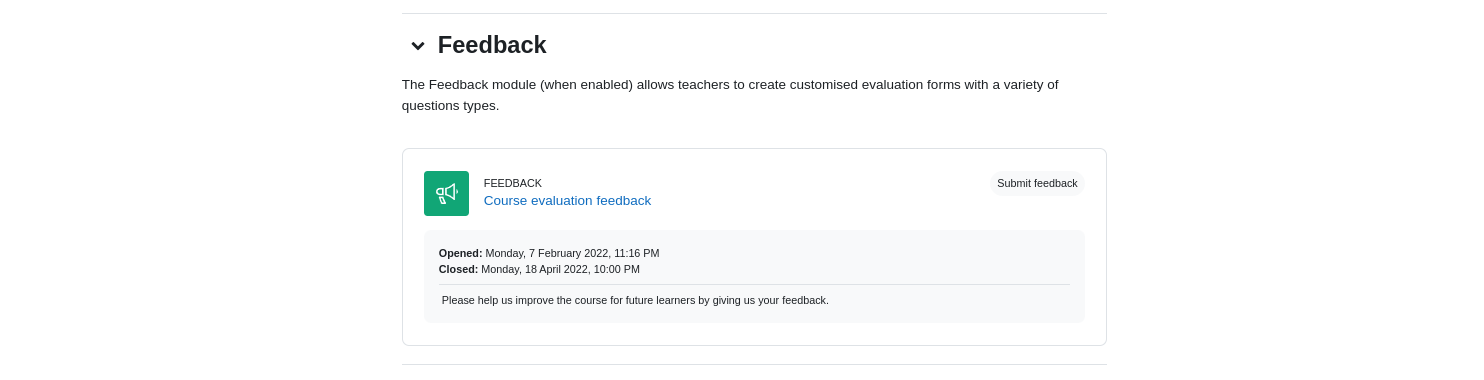Click the 'Please help us improve' description text
Screen dimensions: 1484x380
[x=635, y=300]
